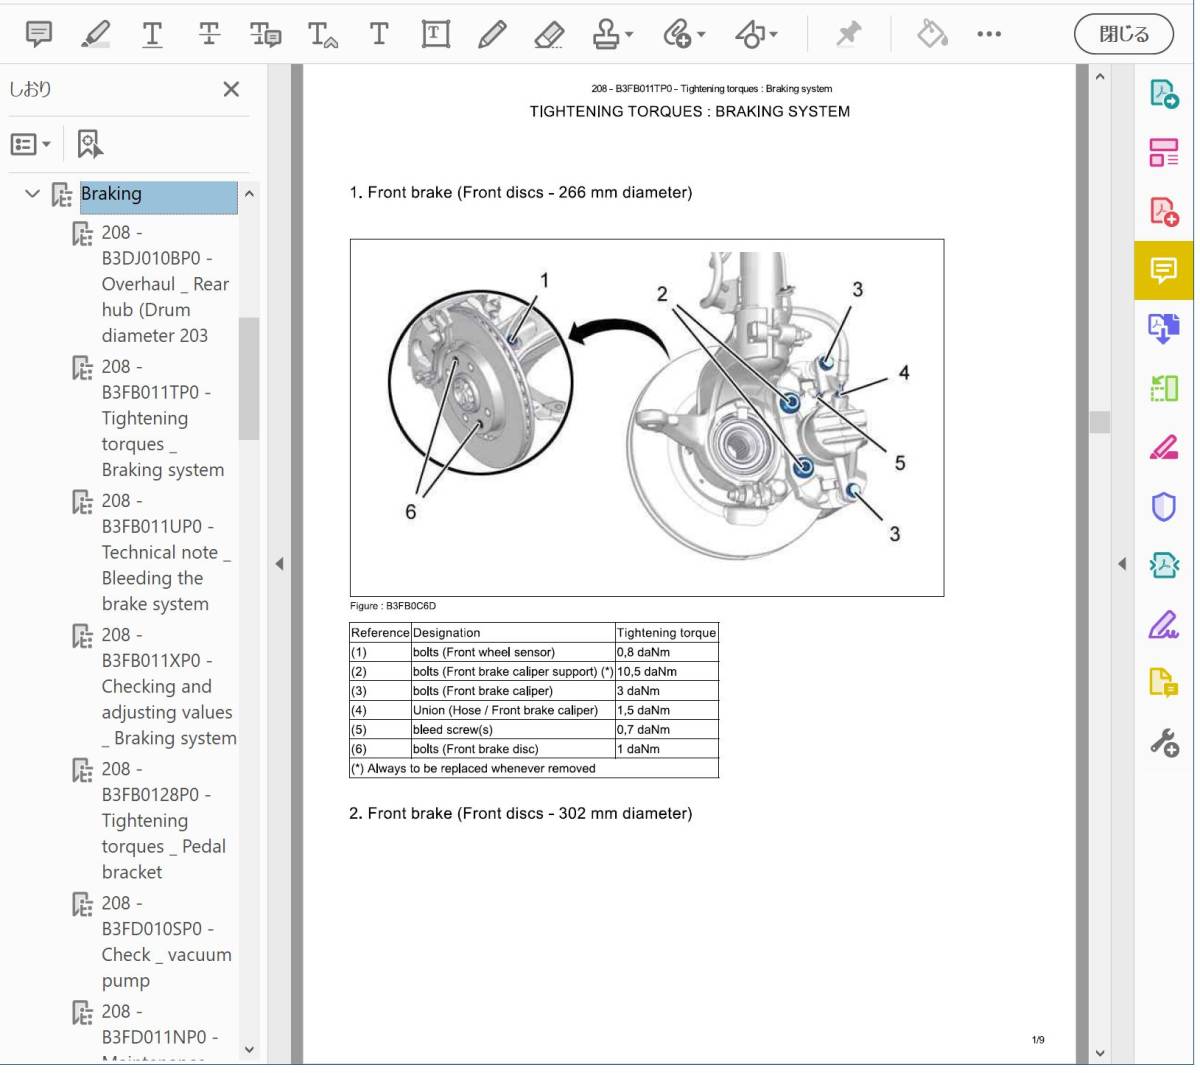Toggle the keep tool selected pin
Screen dimensions: 1200x1073
848,34
